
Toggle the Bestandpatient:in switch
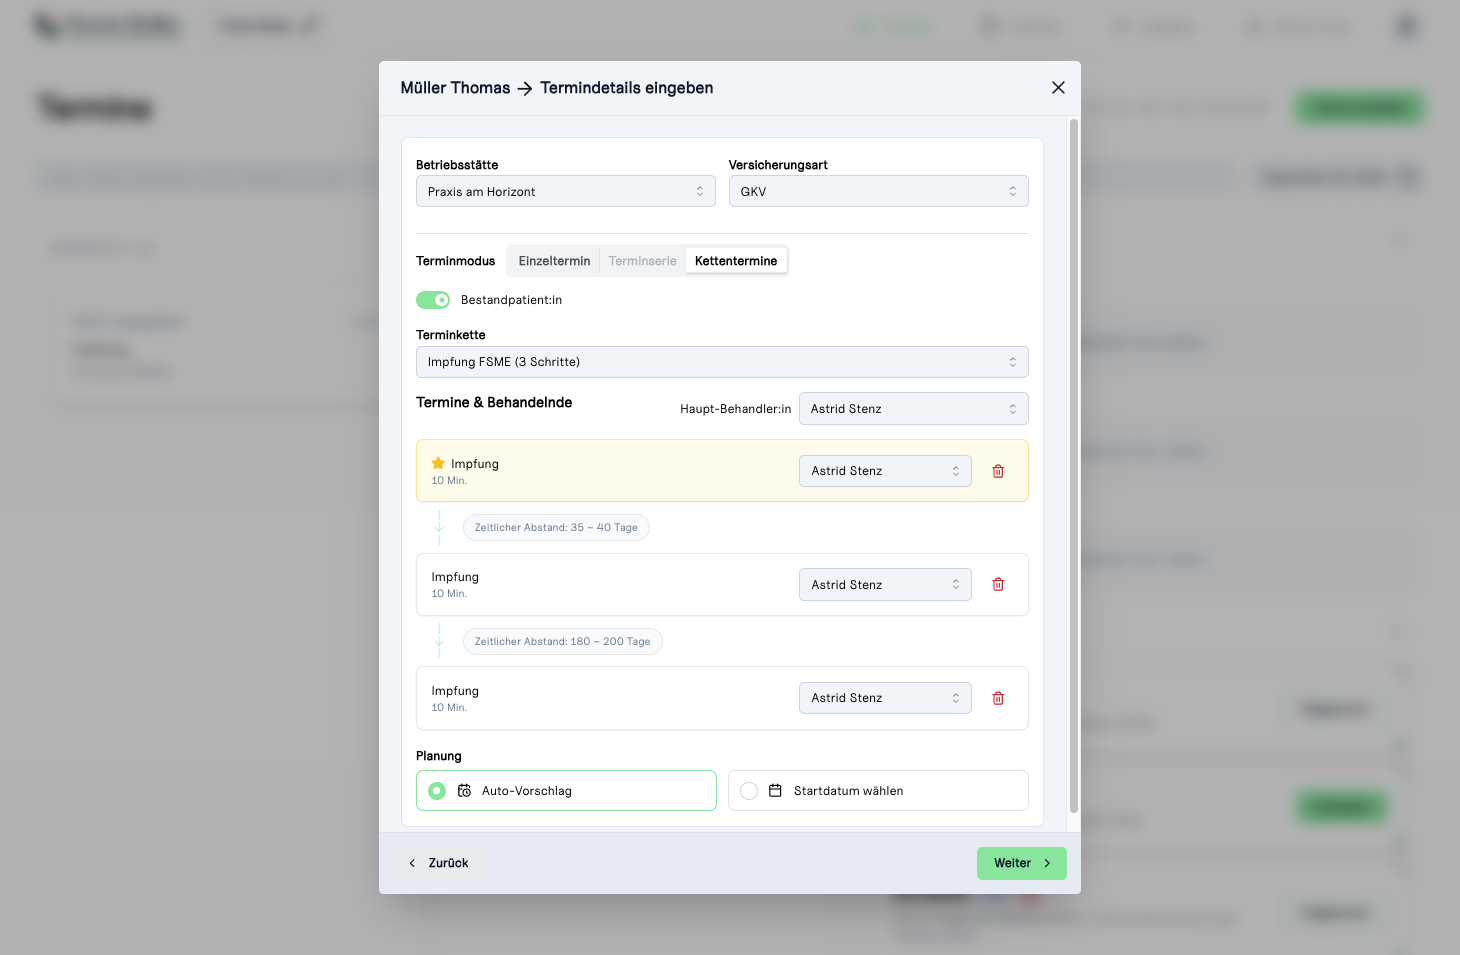click(433, 300)
